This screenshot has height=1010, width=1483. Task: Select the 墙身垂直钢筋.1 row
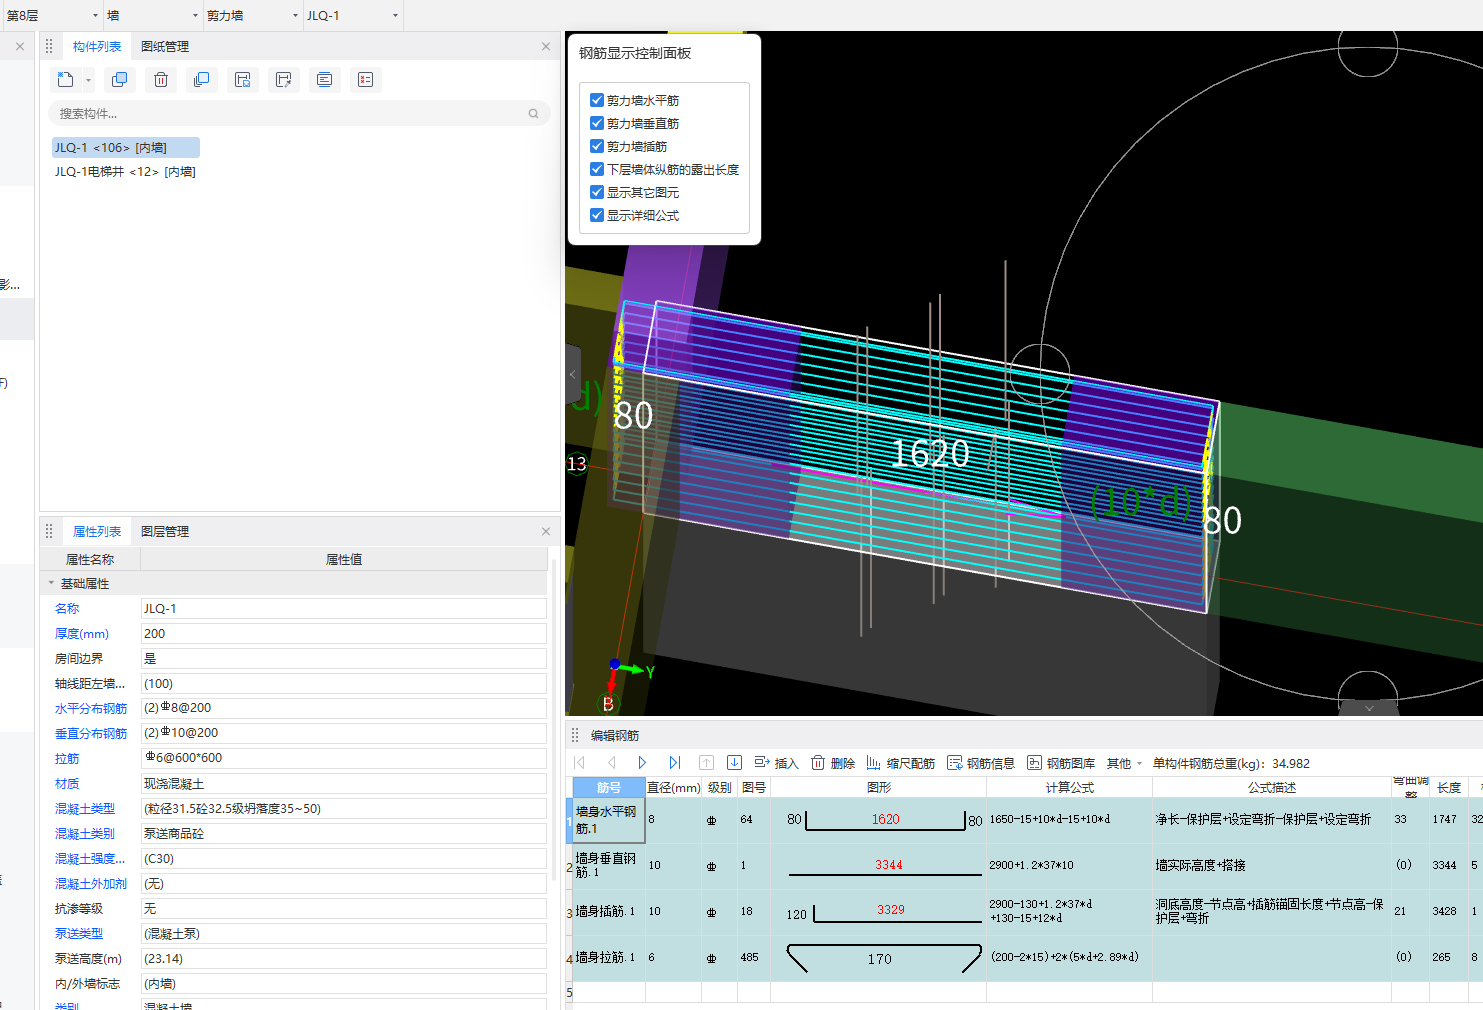click(x=1025, y=865)
